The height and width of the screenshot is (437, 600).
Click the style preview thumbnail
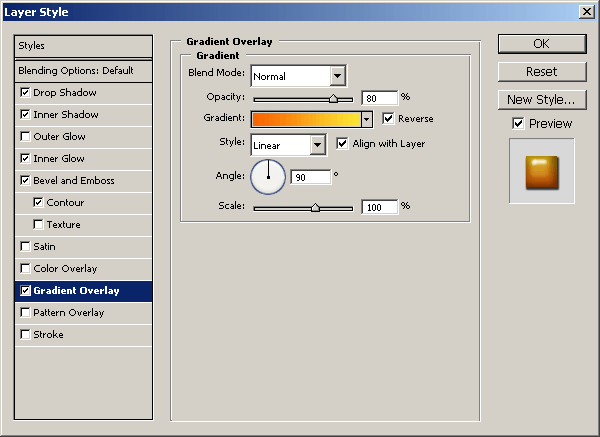tap(542, 171)
